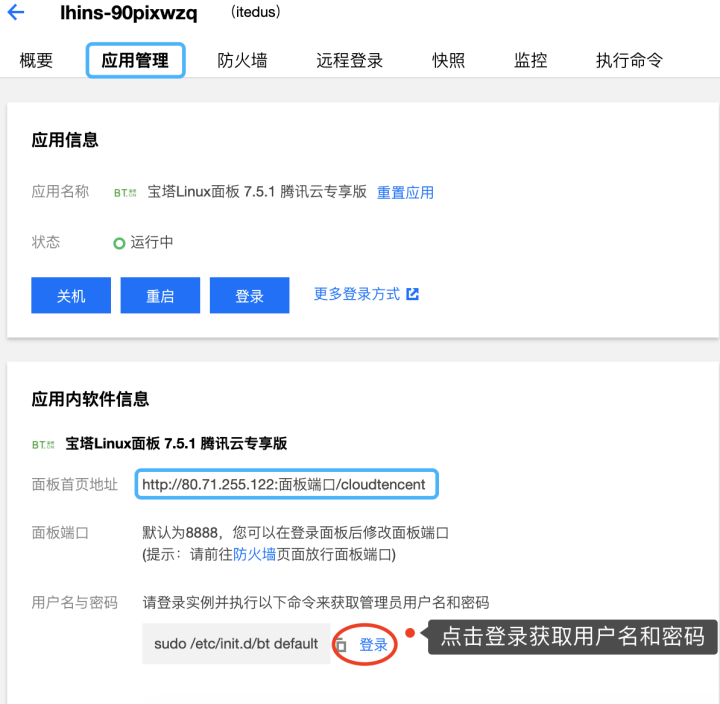Click the 用户名与密码 label
Viewport: 720px width, 704px height.
tap(75, 603)
